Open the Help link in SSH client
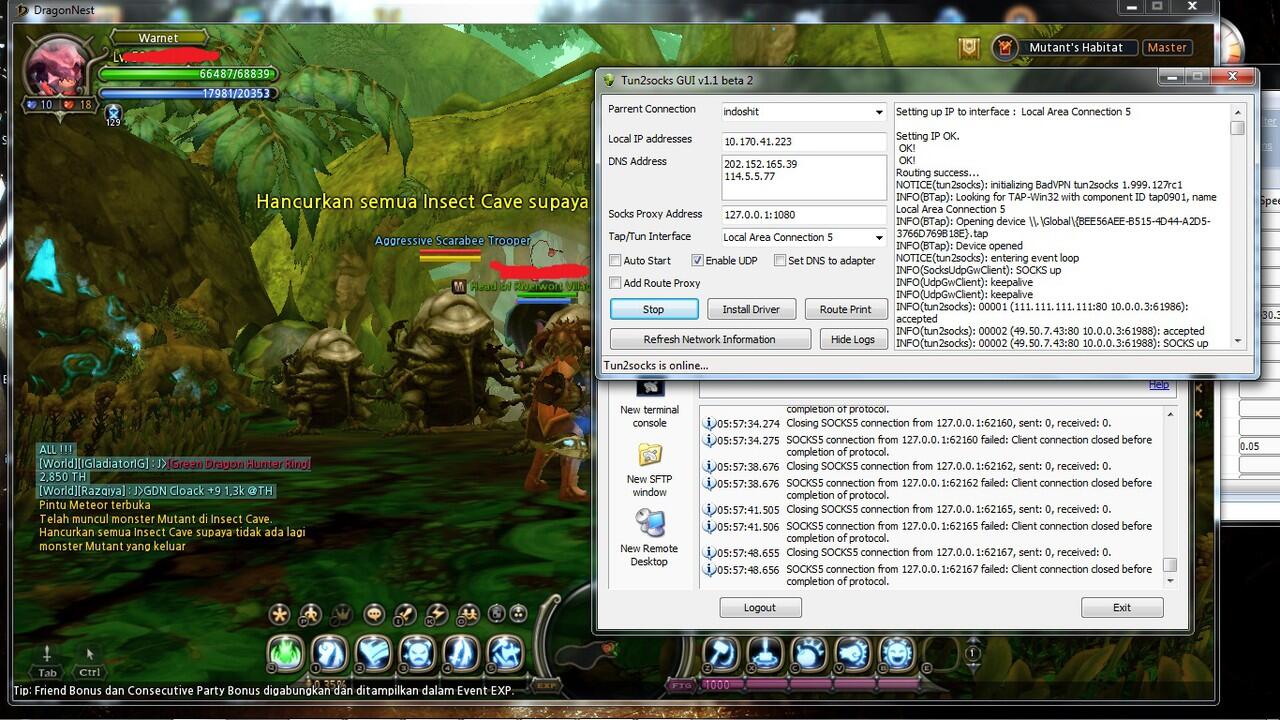1280x720 pixels. [x=1159, y=385]
